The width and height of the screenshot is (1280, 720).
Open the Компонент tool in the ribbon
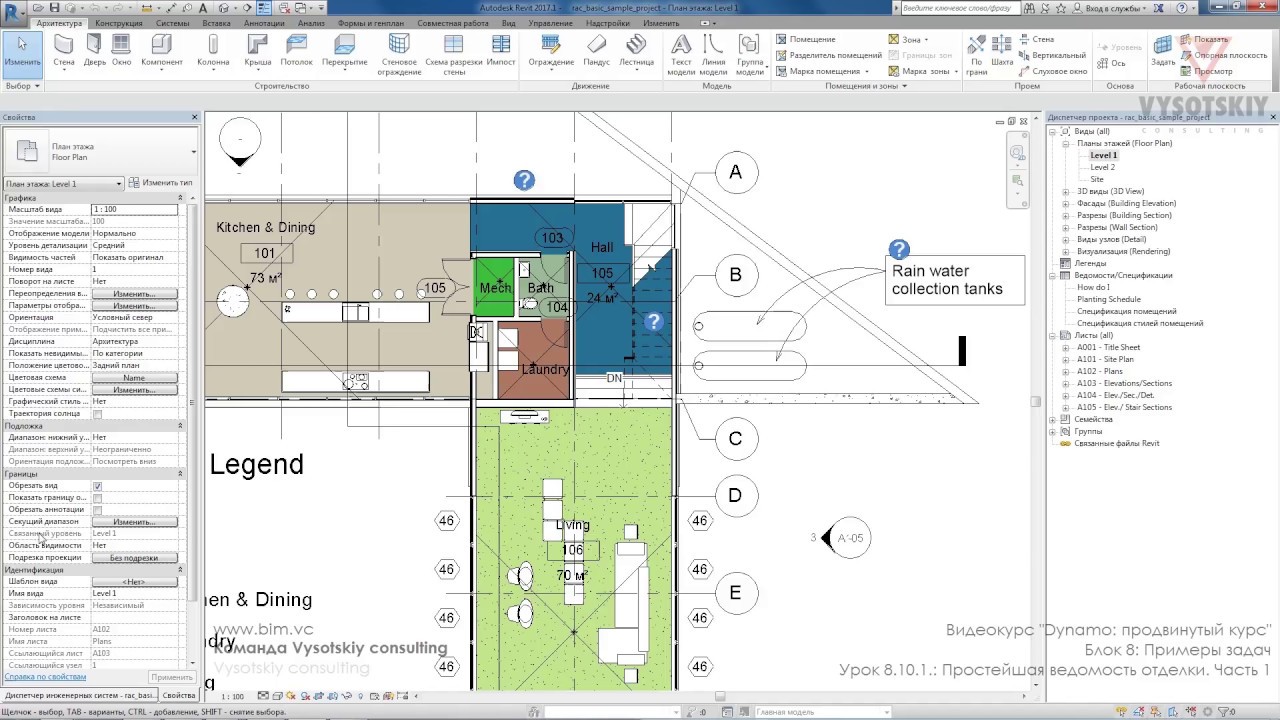coord(162,51)
